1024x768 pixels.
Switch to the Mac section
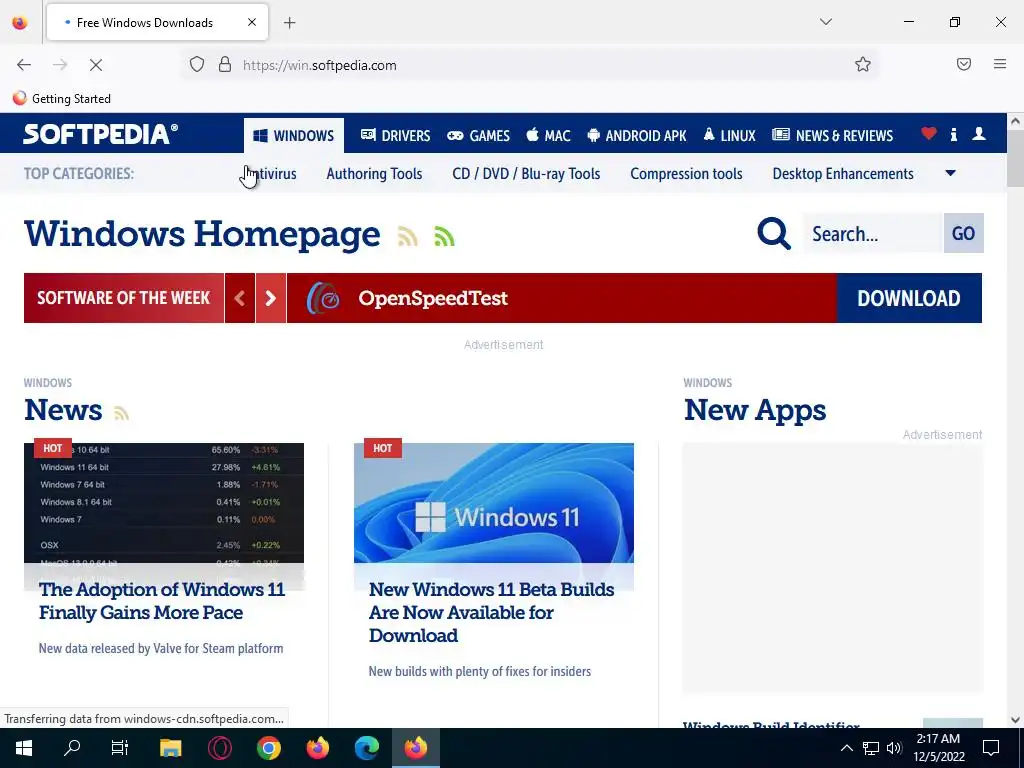(x=549, y=135)
